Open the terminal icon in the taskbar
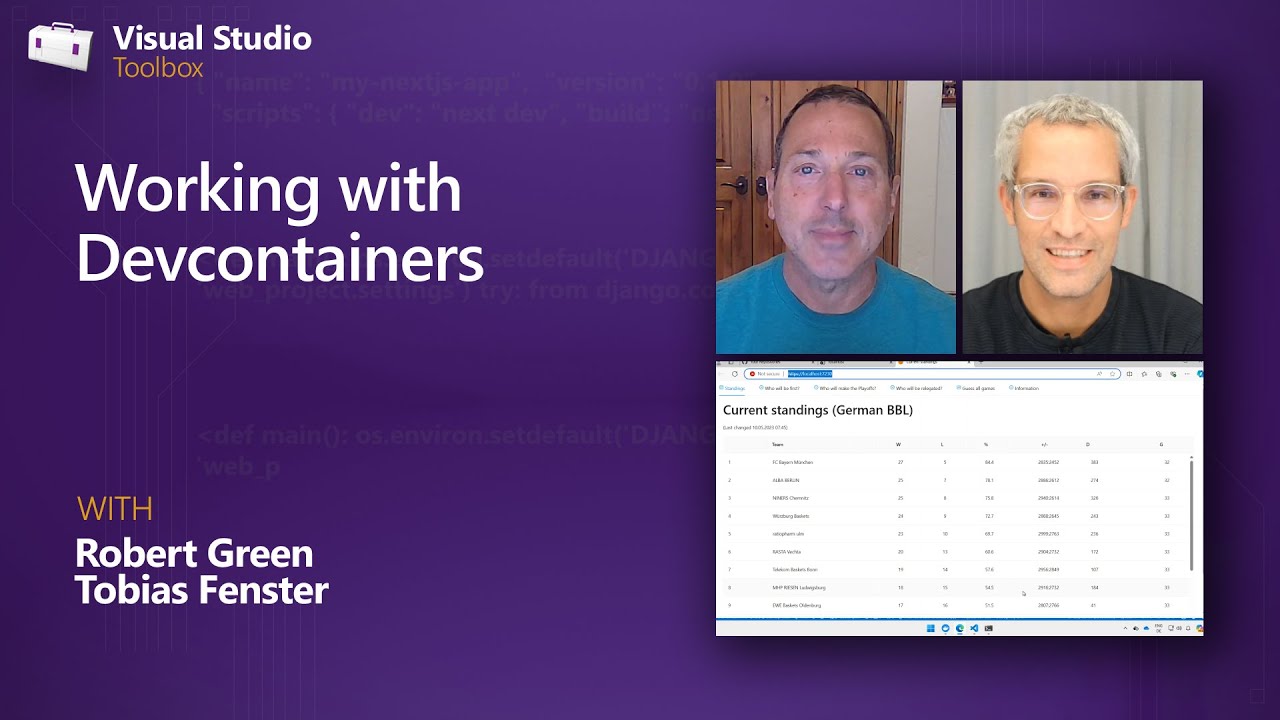Image resolution: width=1280 pixels, height=720 pixels. (988, 628)
